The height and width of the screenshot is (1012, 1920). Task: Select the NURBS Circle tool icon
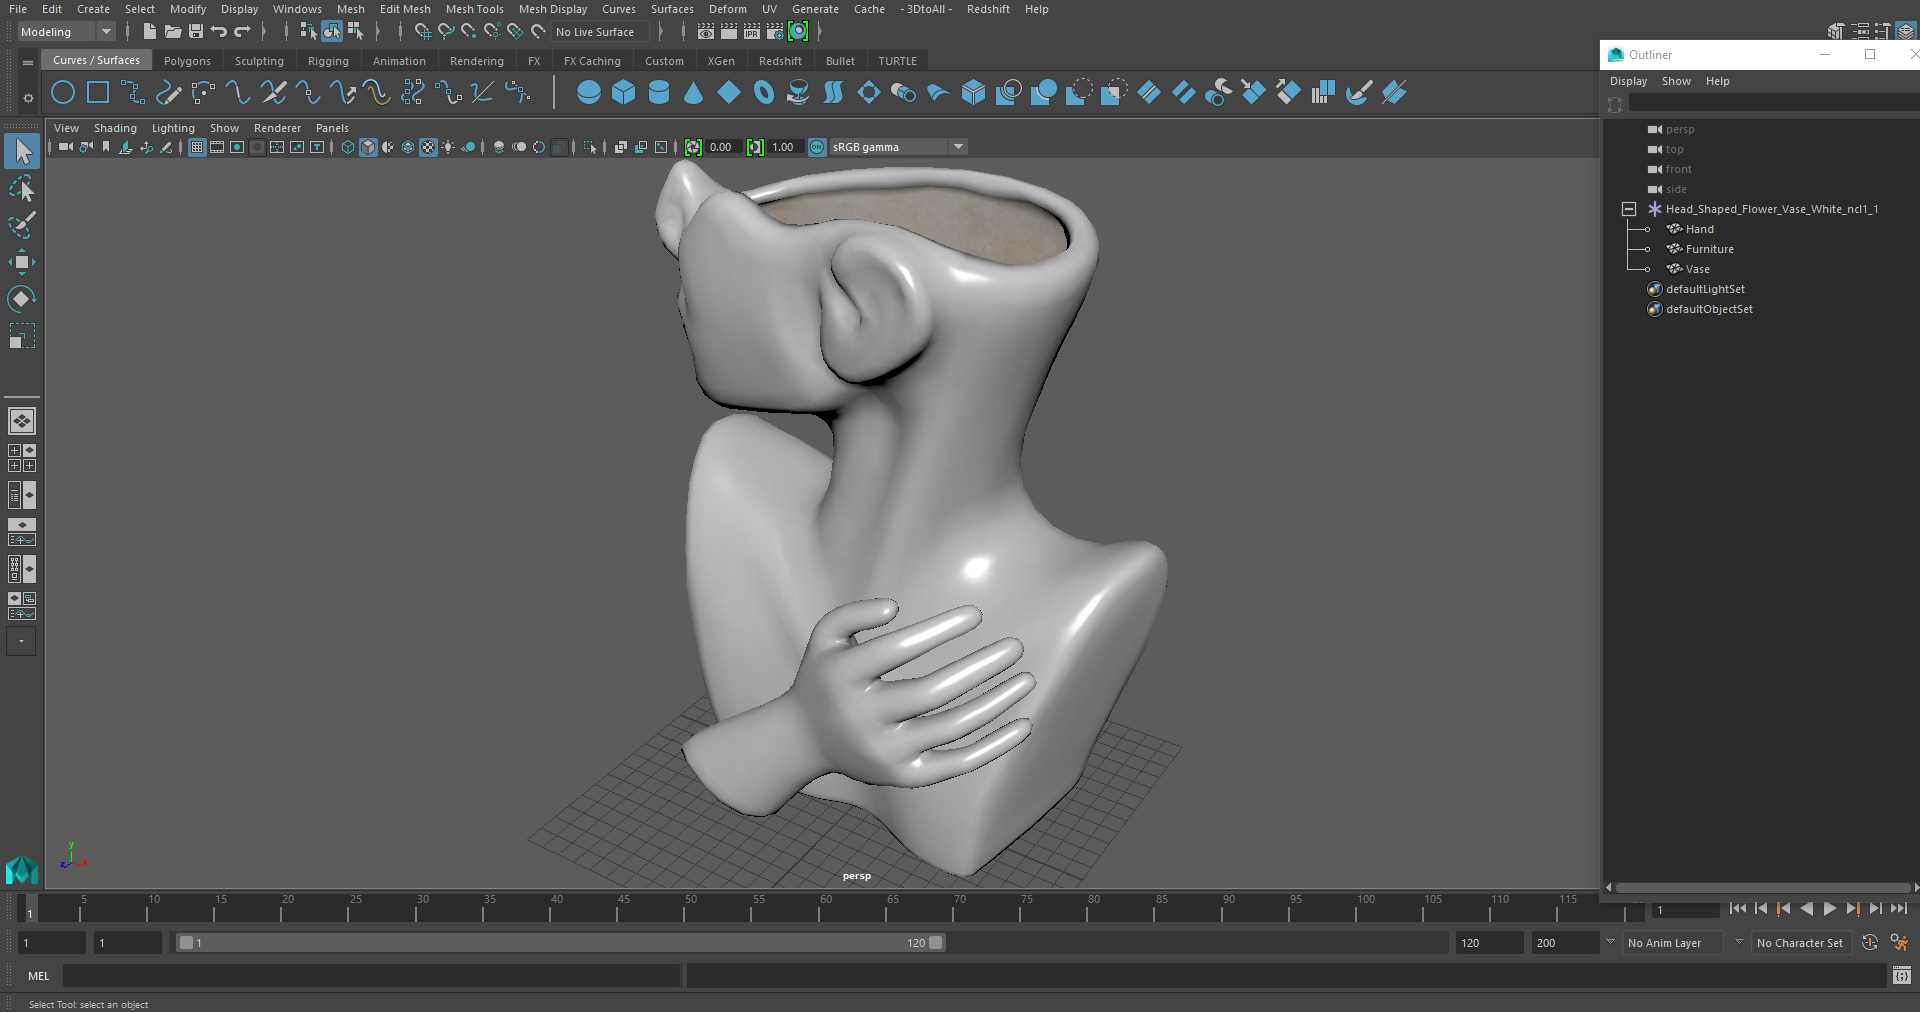pyautogui.click(x=63, y=93)
